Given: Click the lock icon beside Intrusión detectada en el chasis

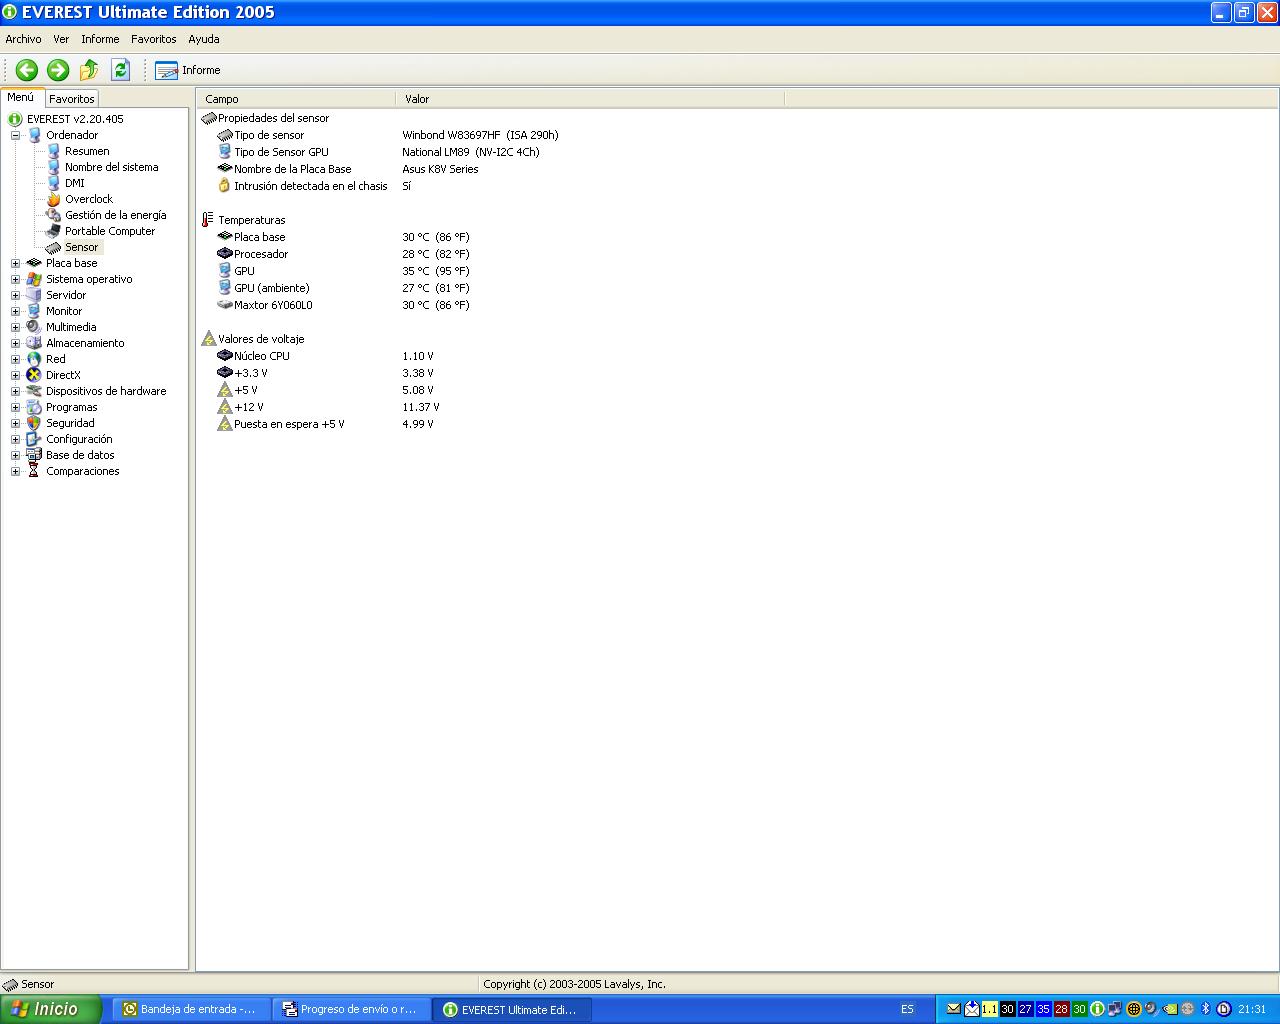Looking at the screenshot, I should click(225, 186).
